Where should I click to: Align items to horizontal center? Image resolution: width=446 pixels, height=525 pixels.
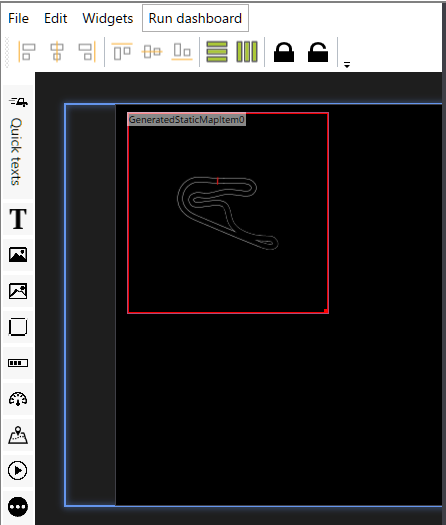point(57,52)
